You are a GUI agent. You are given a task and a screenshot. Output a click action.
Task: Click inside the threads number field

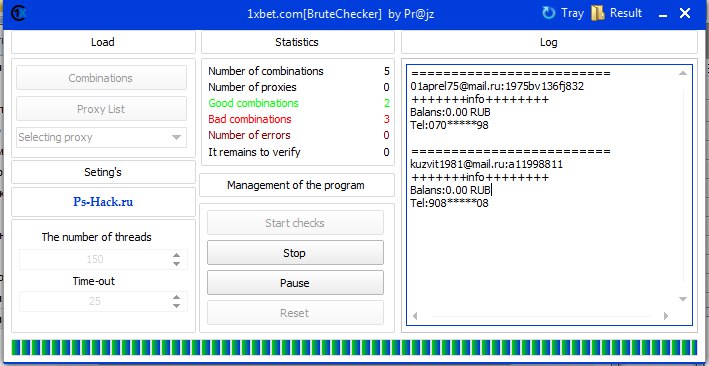pyautogui.click(x=95, y=260)
